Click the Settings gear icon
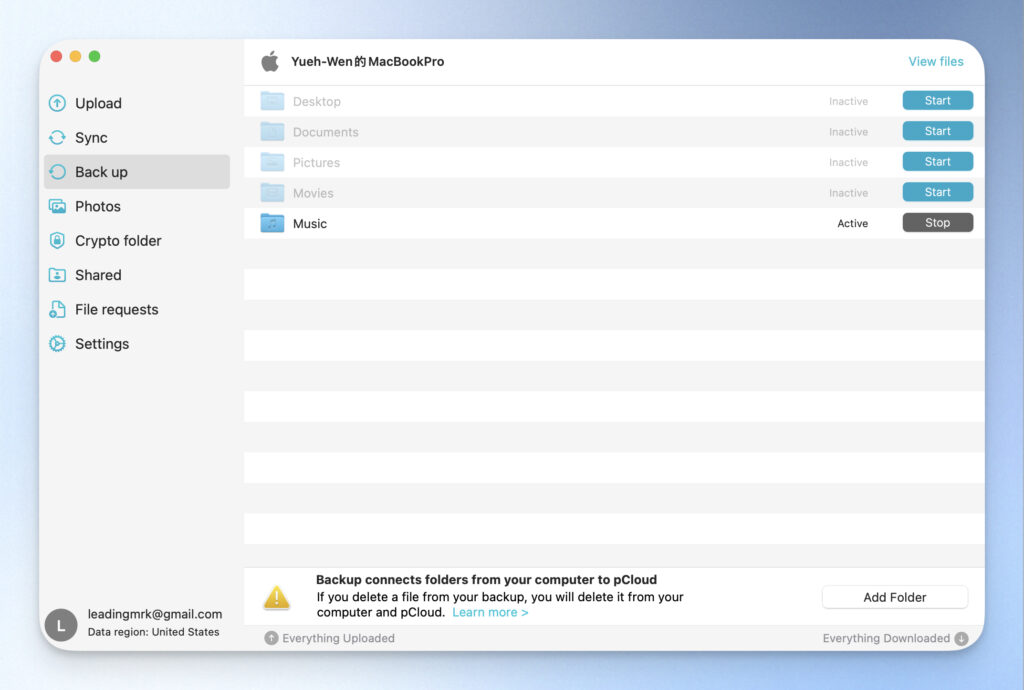Viewport: 1024px width, 690px height. pyautogui.click(x=57, y=344)
